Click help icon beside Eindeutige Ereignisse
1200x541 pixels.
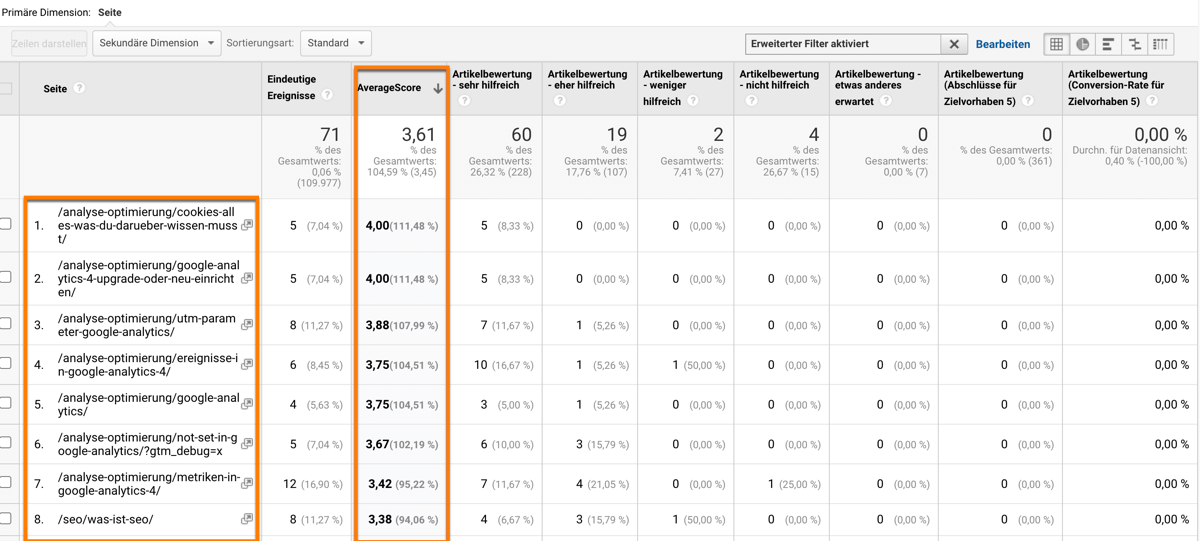(x=327, y=96)
